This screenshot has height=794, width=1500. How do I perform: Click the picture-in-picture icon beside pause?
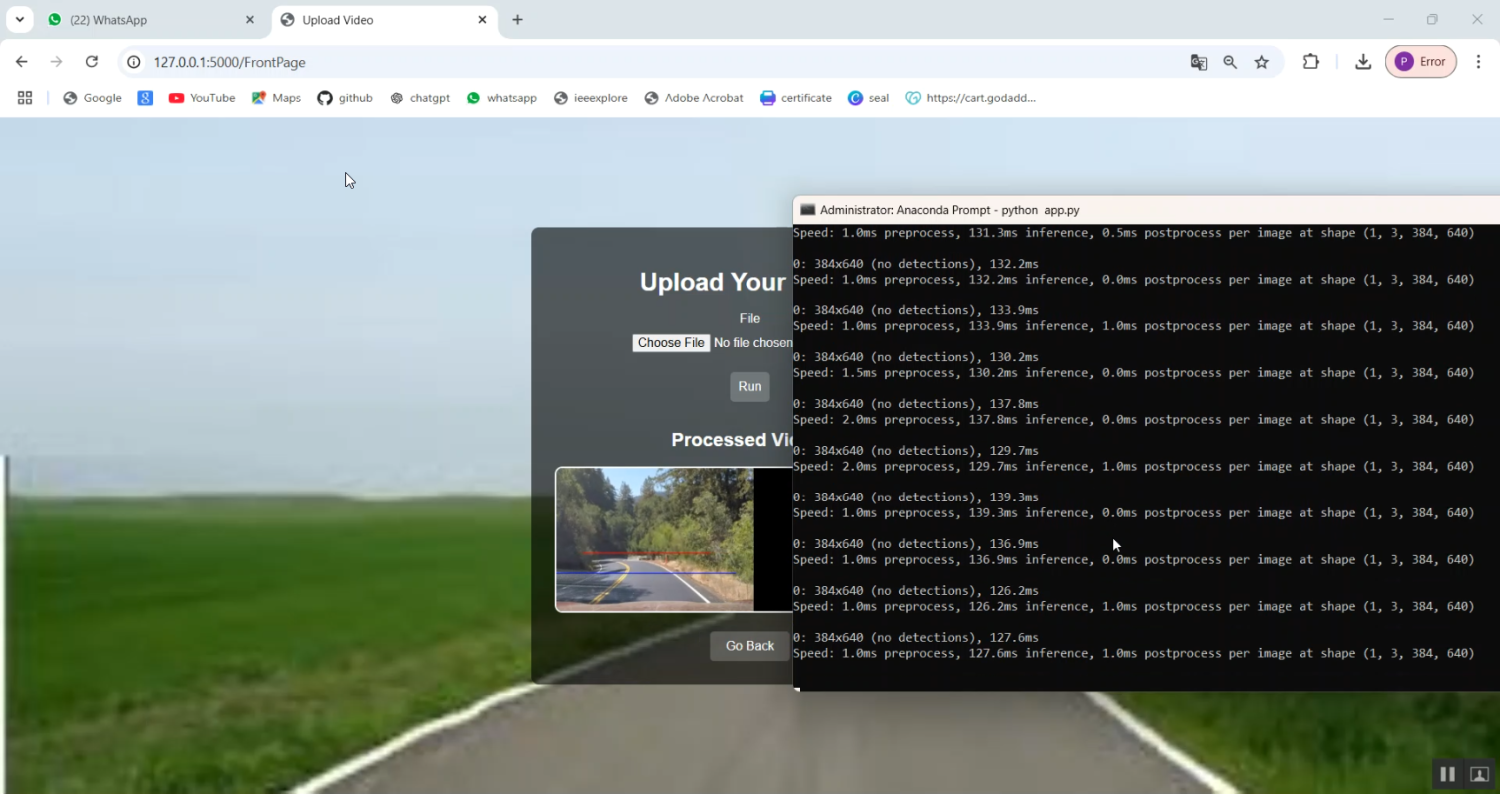click(1479, 774)
